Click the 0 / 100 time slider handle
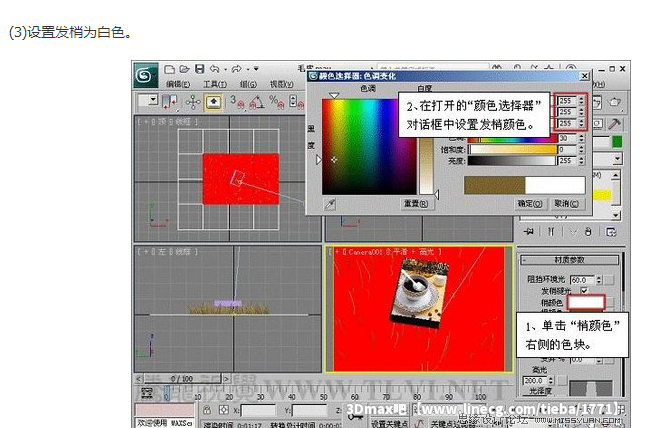 pos(182,379)
